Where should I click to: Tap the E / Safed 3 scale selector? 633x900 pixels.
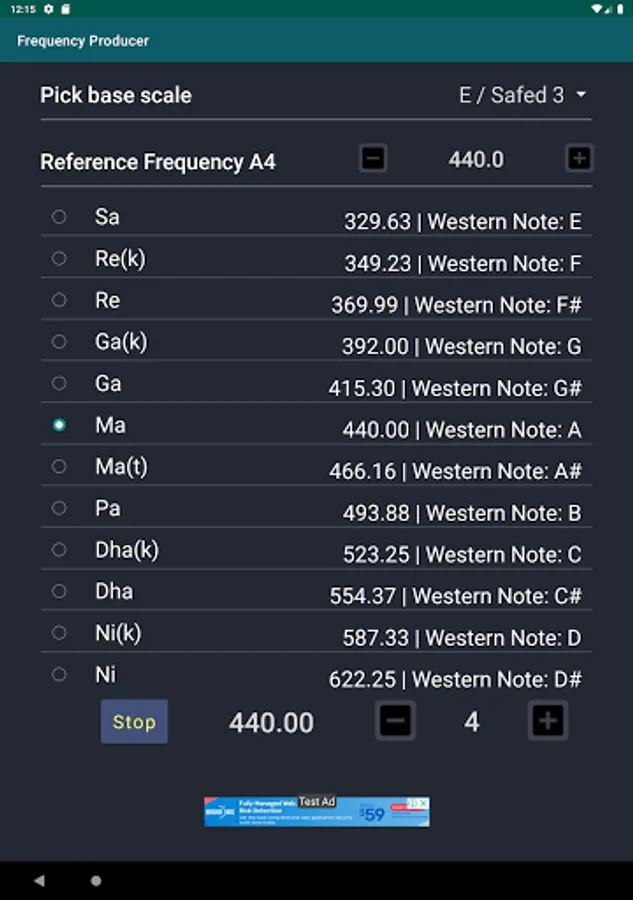click(511, 95)
